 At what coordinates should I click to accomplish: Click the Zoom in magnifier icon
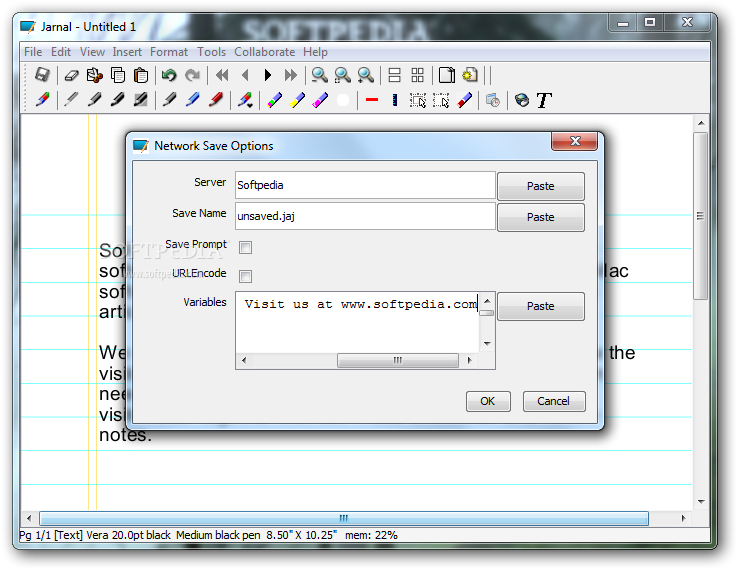[x=365, y=75]
